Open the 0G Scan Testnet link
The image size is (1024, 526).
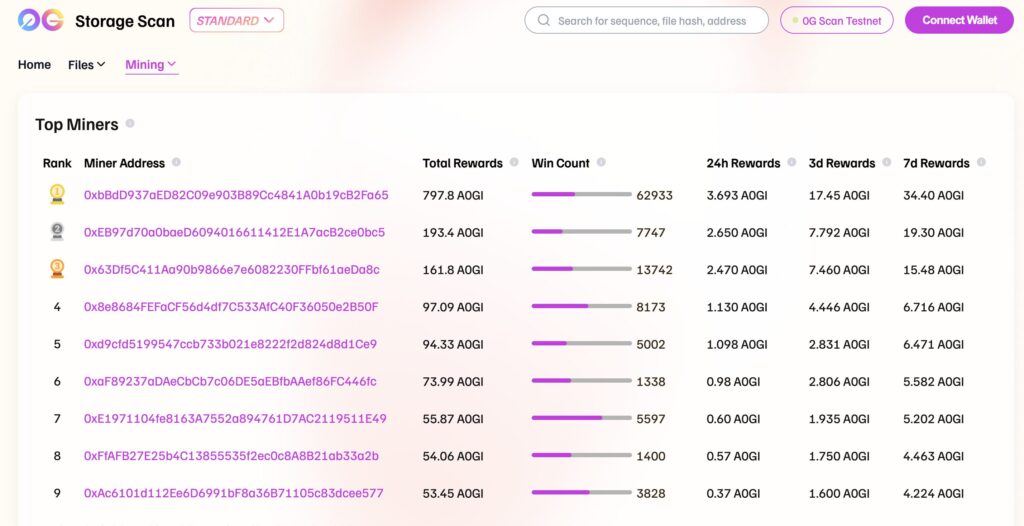click(837, 20)
